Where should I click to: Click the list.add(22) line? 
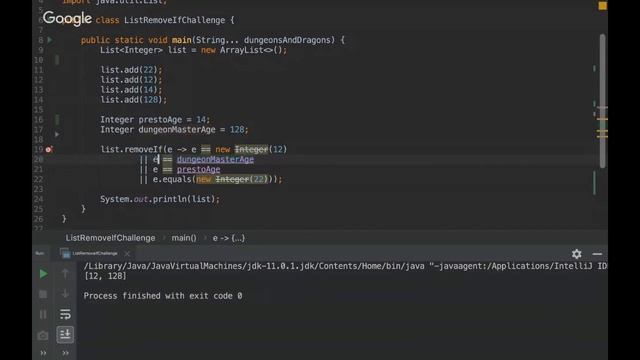pyautogui.click(x=131, y=70)
